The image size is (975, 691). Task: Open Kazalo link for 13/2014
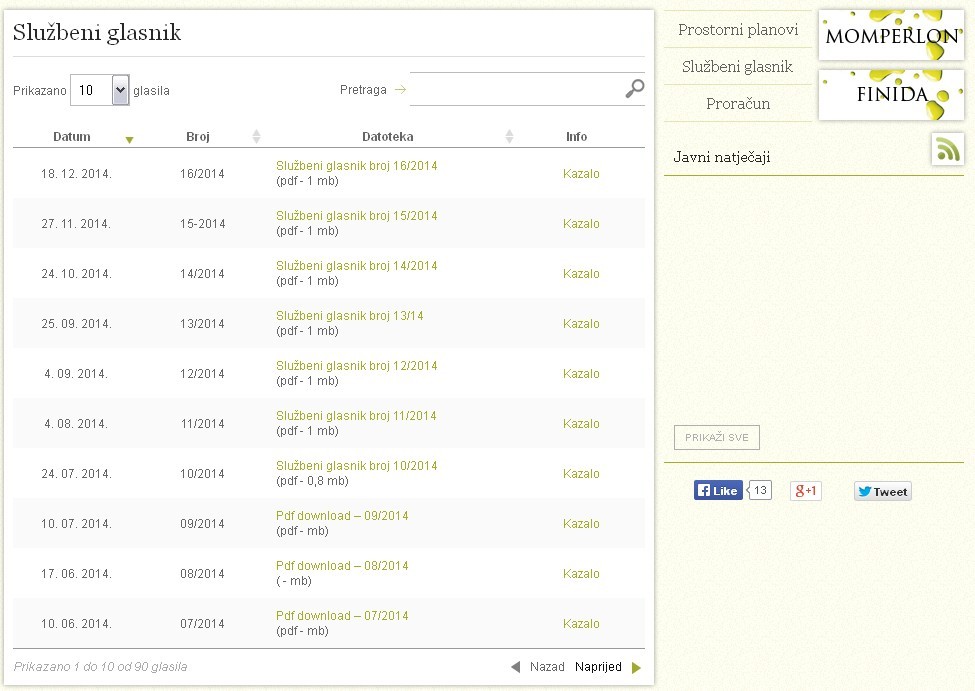(581, 323)
